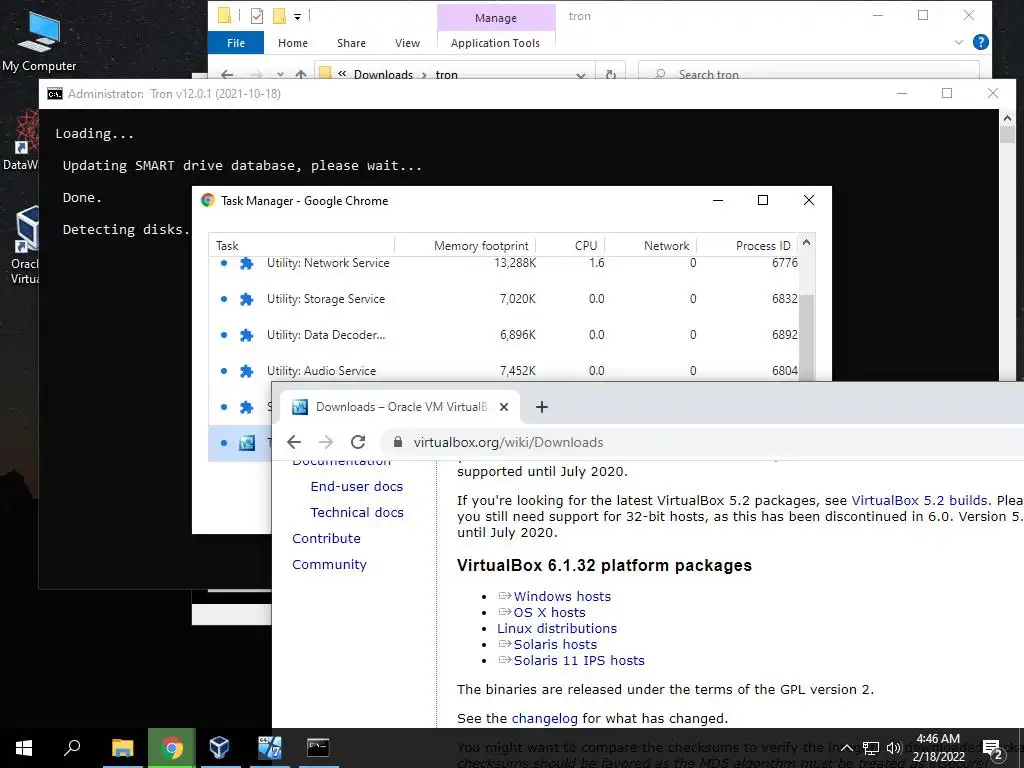Click the Task Manager vertical scrollbar thumb
The height and width of the screenshot is (768, 1024).
[x=807, y=336]
